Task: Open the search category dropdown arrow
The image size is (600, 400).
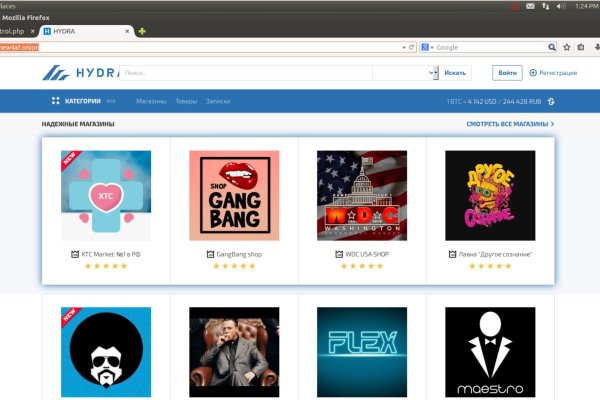Action: [432, 73]
